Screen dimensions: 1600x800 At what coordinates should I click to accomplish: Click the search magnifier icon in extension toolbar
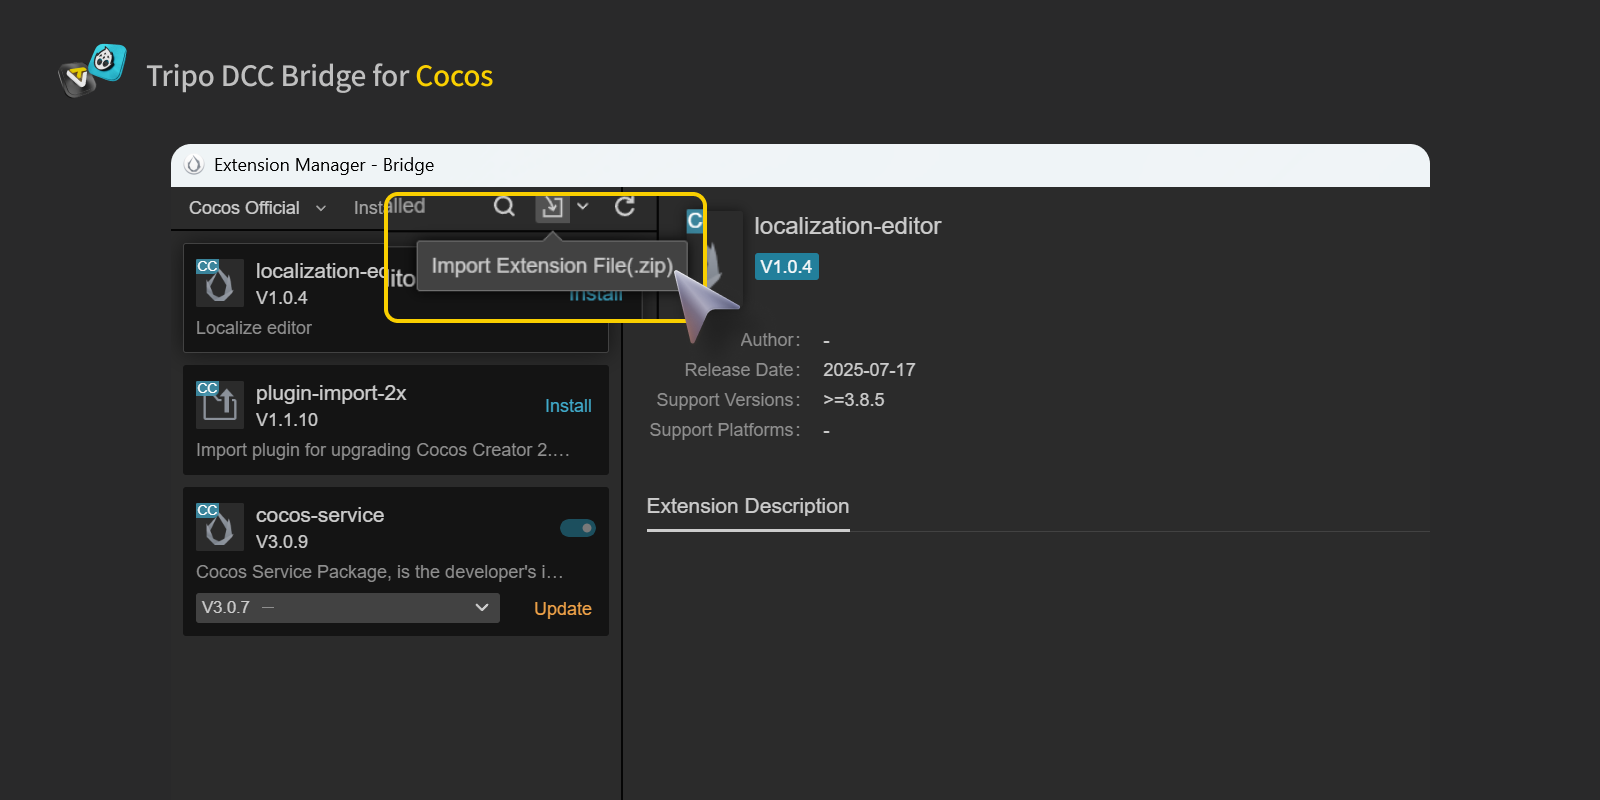pyautogui.click(x=504, y=206)
